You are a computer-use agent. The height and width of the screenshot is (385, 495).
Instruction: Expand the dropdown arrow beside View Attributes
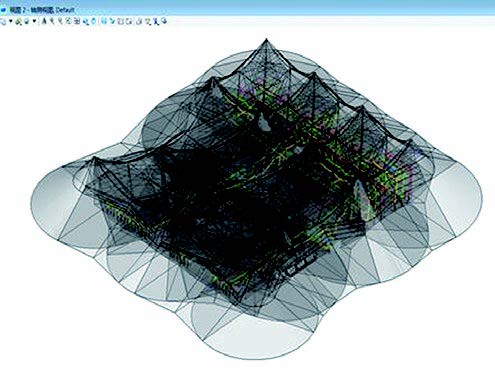[x=11, y=21]
